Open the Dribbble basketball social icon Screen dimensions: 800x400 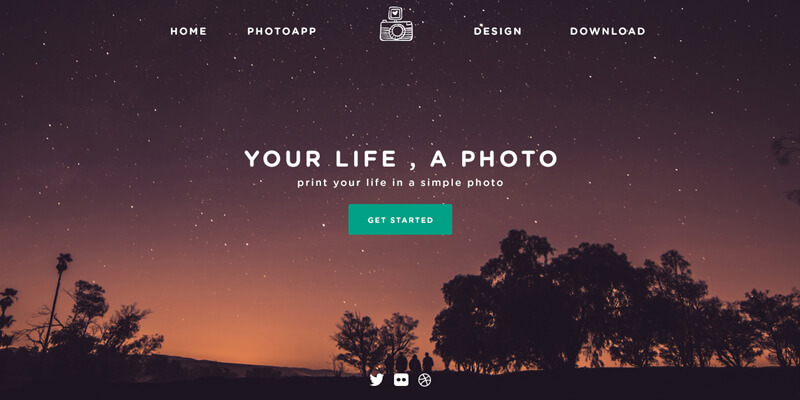424,380
